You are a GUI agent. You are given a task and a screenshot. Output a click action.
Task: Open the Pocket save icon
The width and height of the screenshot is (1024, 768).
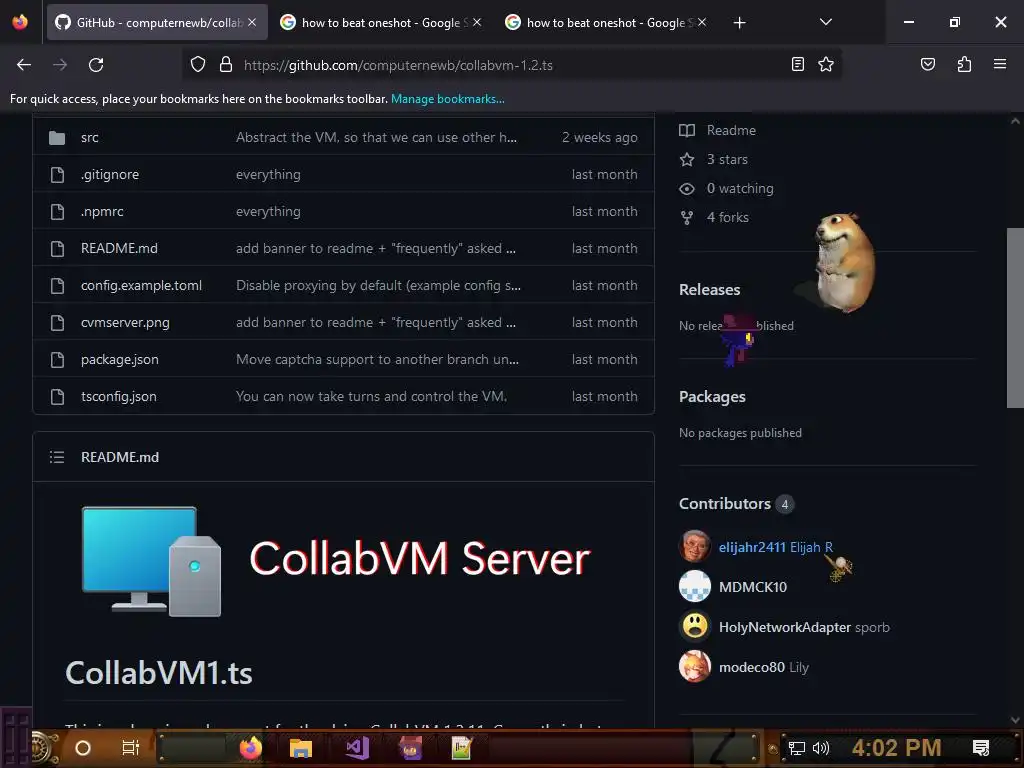(x=927, y=64)
